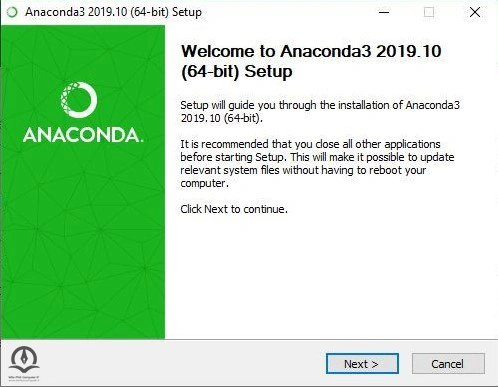Screen dimensions: 498x387
Task: Click the 'It is recommended that you close' paragraph
Action: point(317,163)
